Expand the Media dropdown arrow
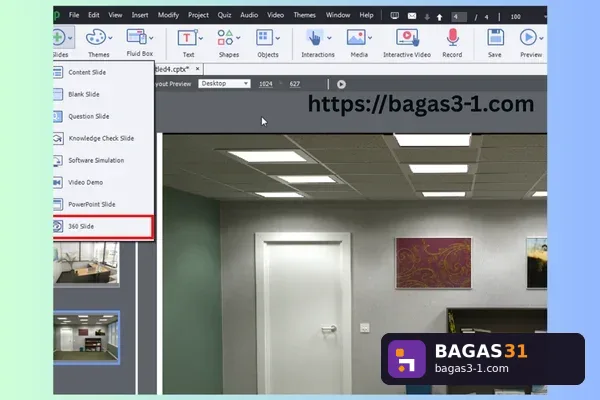The height and width of the screenshot is (400, 600). 370,38
